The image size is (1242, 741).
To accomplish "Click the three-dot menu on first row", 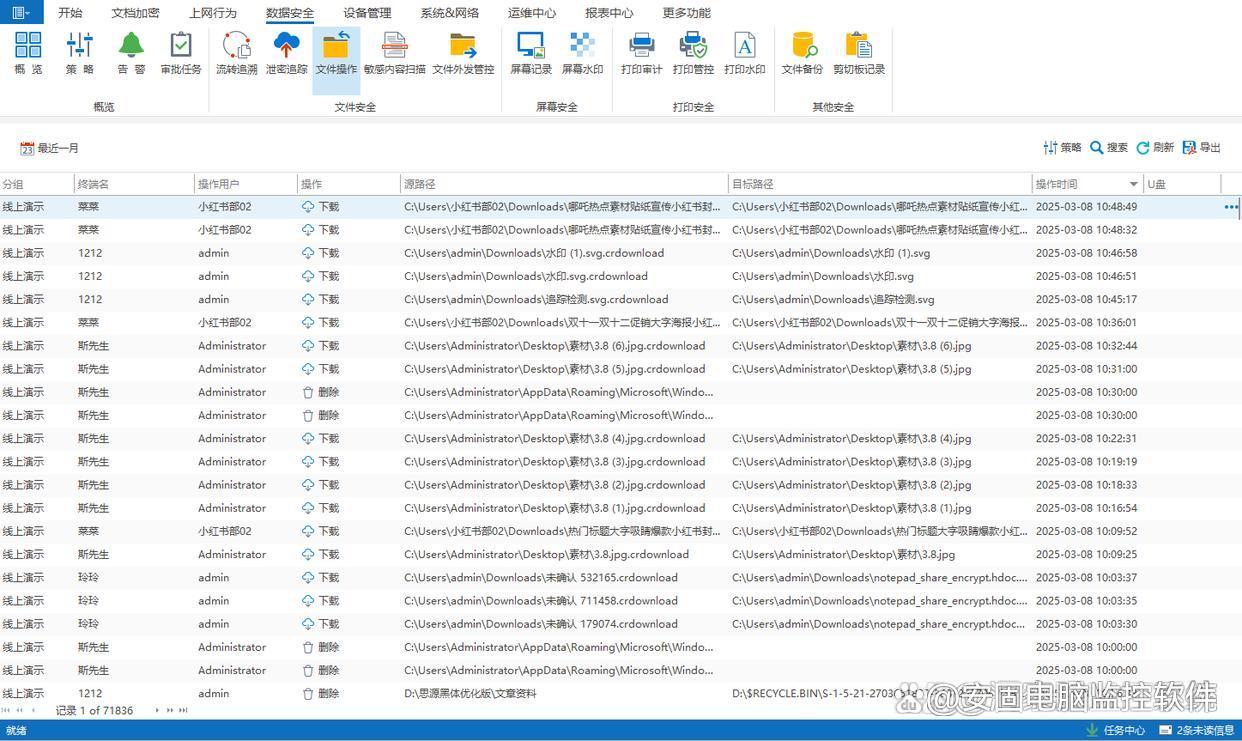I will point(1230,207).
